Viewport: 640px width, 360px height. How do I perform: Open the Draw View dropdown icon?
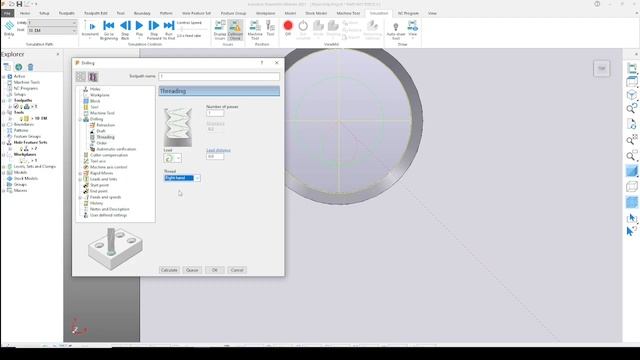[x=413, y=29]
